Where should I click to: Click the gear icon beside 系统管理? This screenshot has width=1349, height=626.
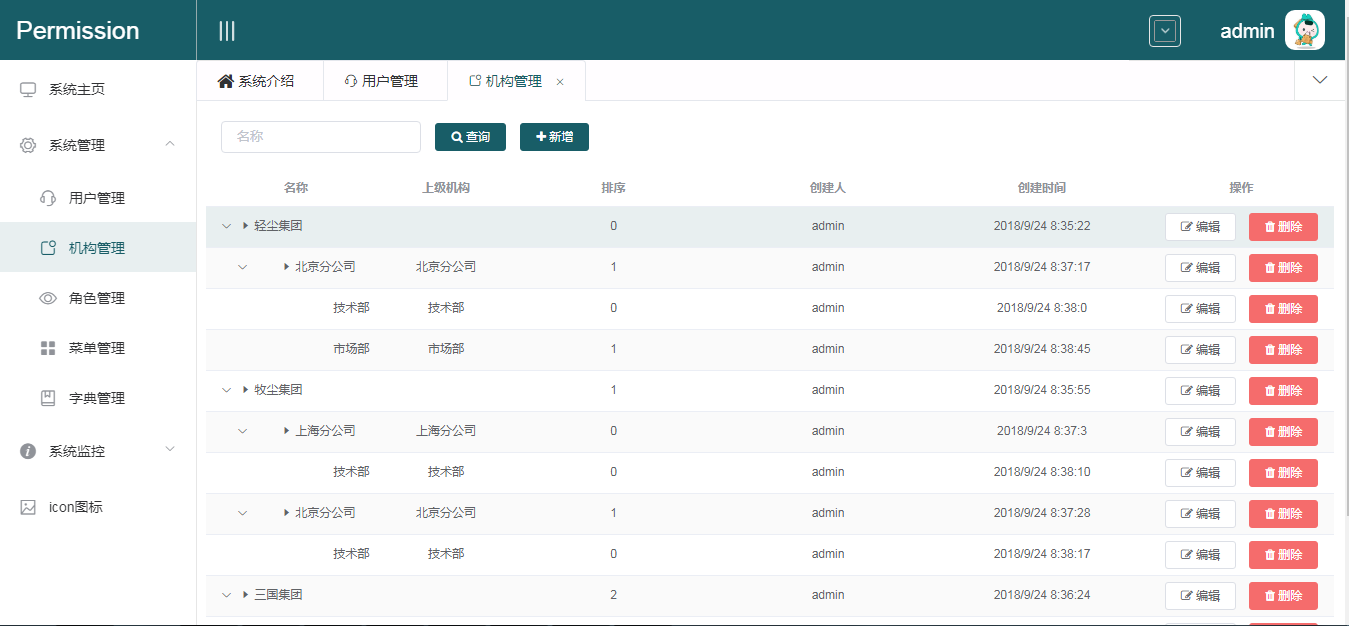point(28,145)
